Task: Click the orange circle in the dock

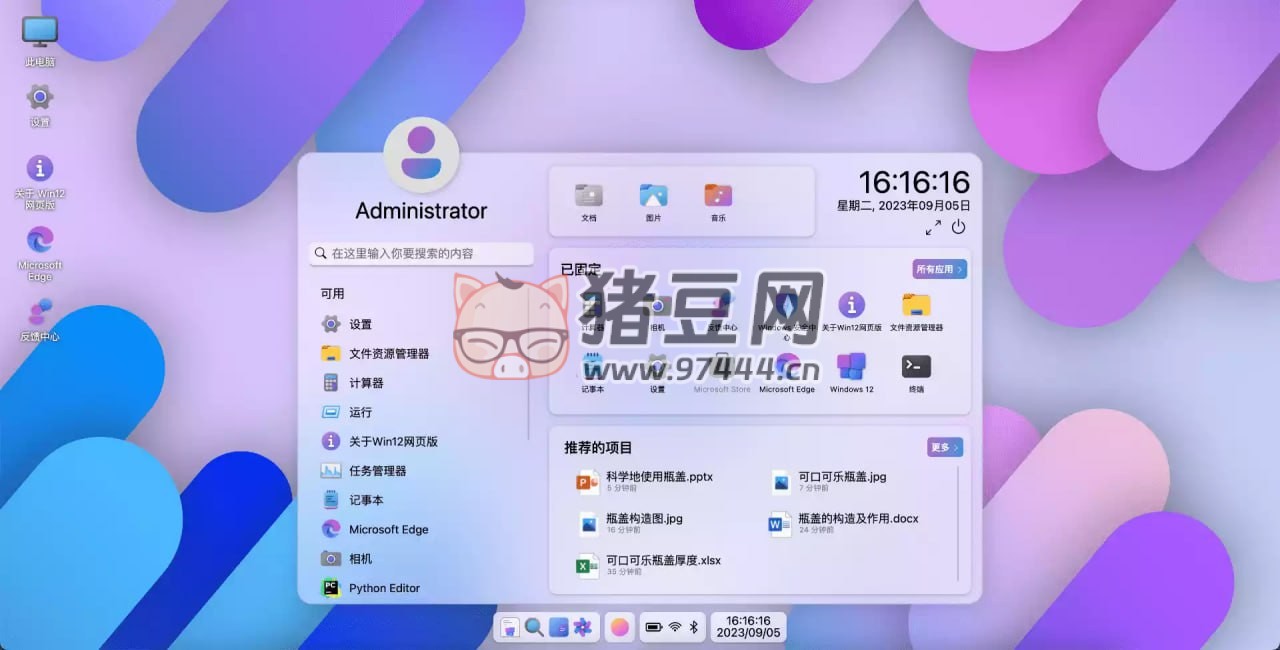Action: click(619, 627)
